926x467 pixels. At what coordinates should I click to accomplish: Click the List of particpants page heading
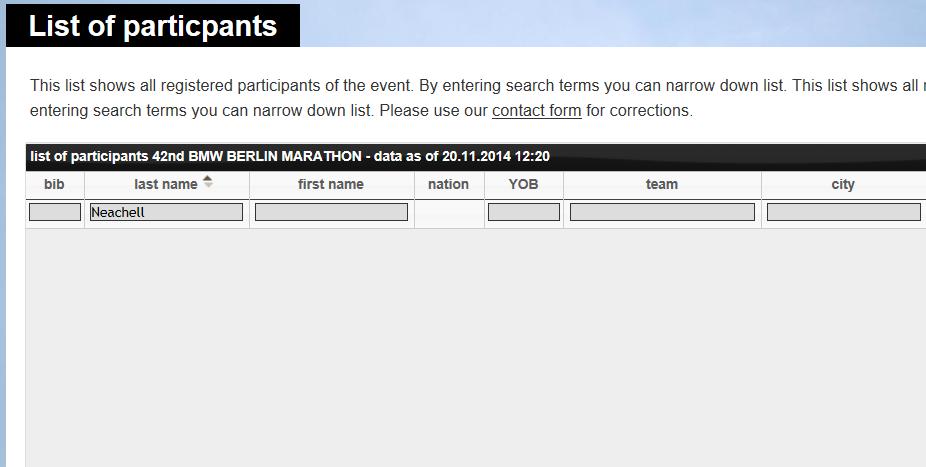153,25
